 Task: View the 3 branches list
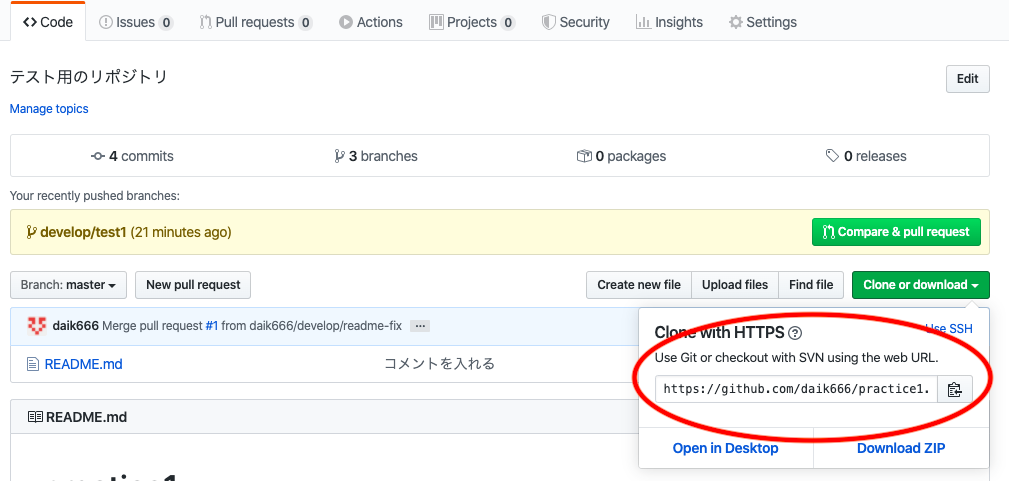tap(376, 156)
